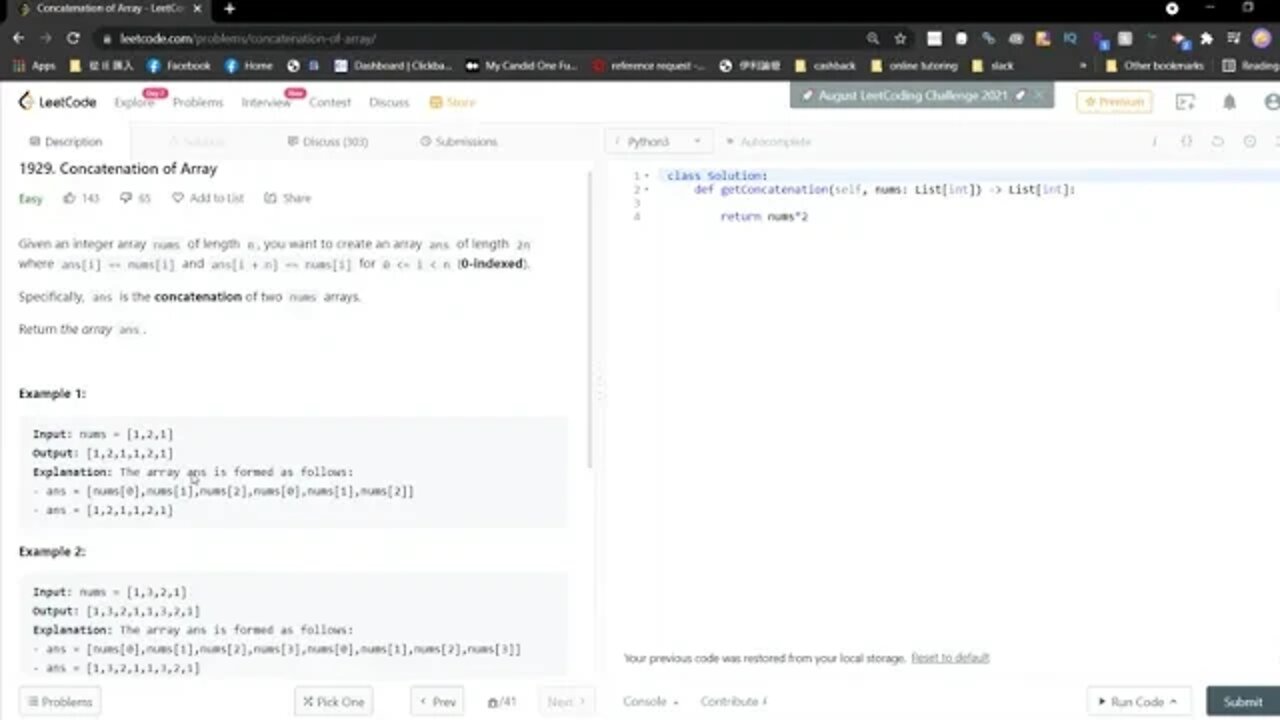This screenshot has width=1280, height=720.
Task: Open the comments icon showing 65
Action: tap(125, 198)
